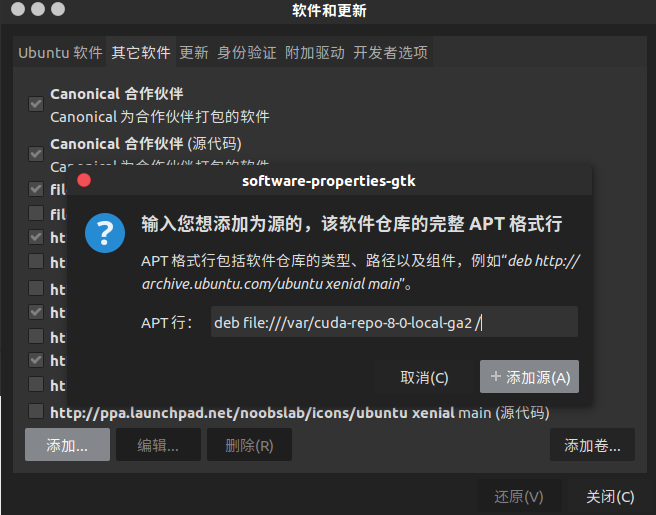The image size is (656, 515).
Task: Check the second file source checkbox
Action: point(36,213)
